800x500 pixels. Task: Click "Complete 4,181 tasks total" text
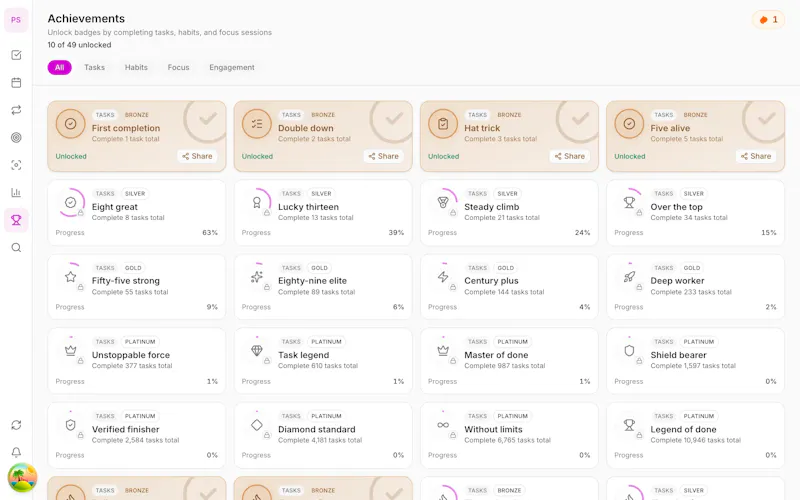(x=320, y=440)
